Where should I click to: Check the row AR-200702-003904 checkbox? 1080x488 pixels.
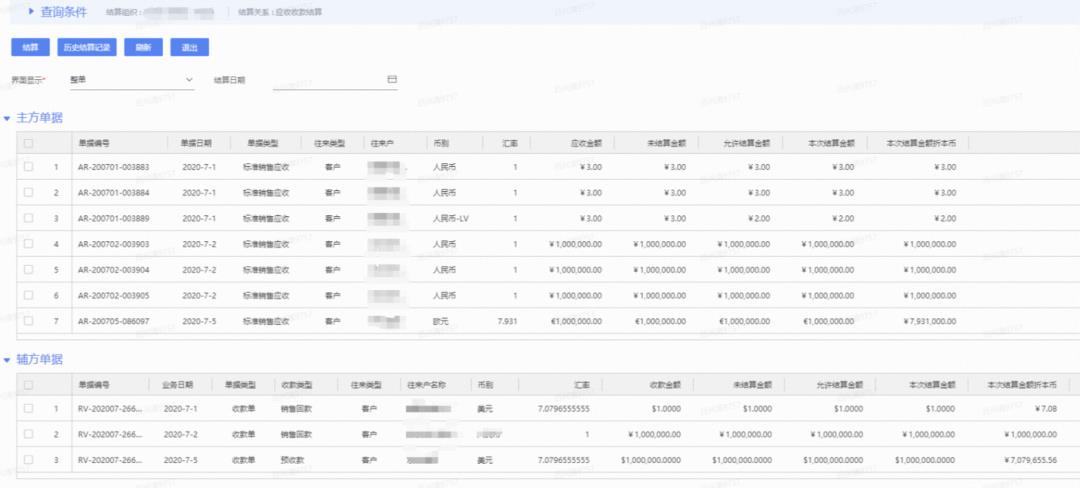[28, 269]
